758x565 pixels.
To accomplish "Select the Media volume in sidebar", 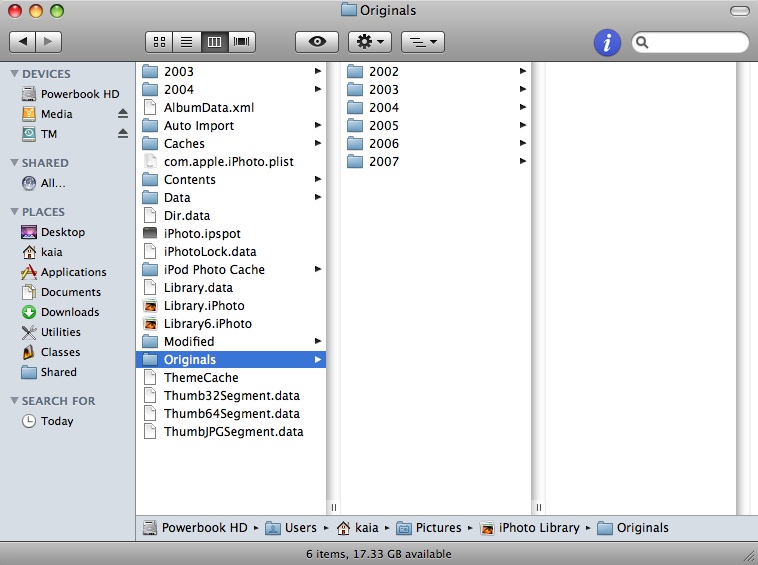I will [47, 114].
